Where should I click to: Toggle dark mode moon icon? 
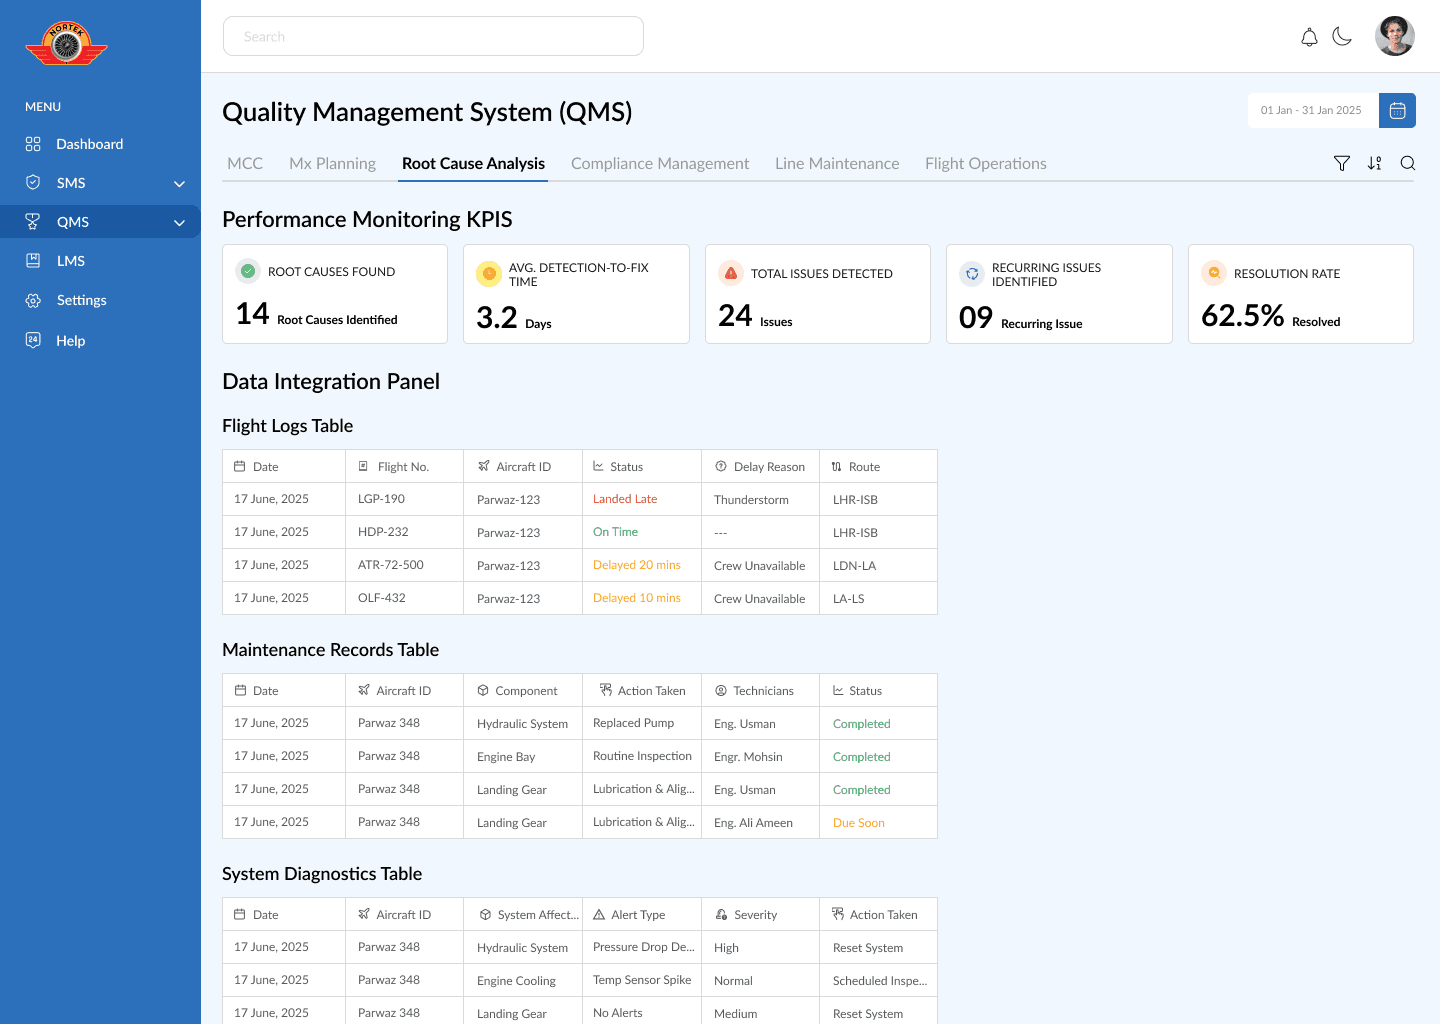[x=1342, y=37]
